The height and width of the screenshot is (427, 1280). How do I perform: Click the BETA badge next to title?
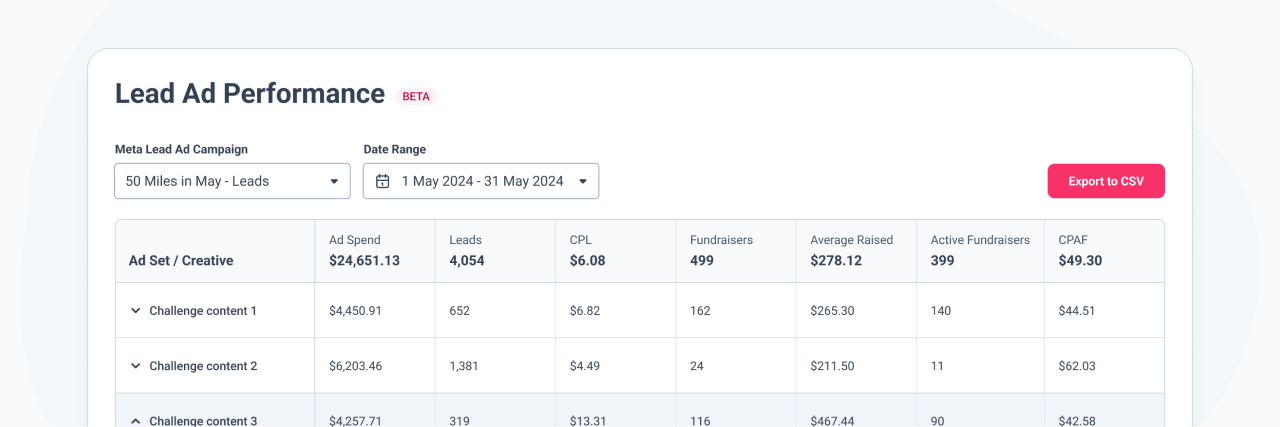[416, 96]
